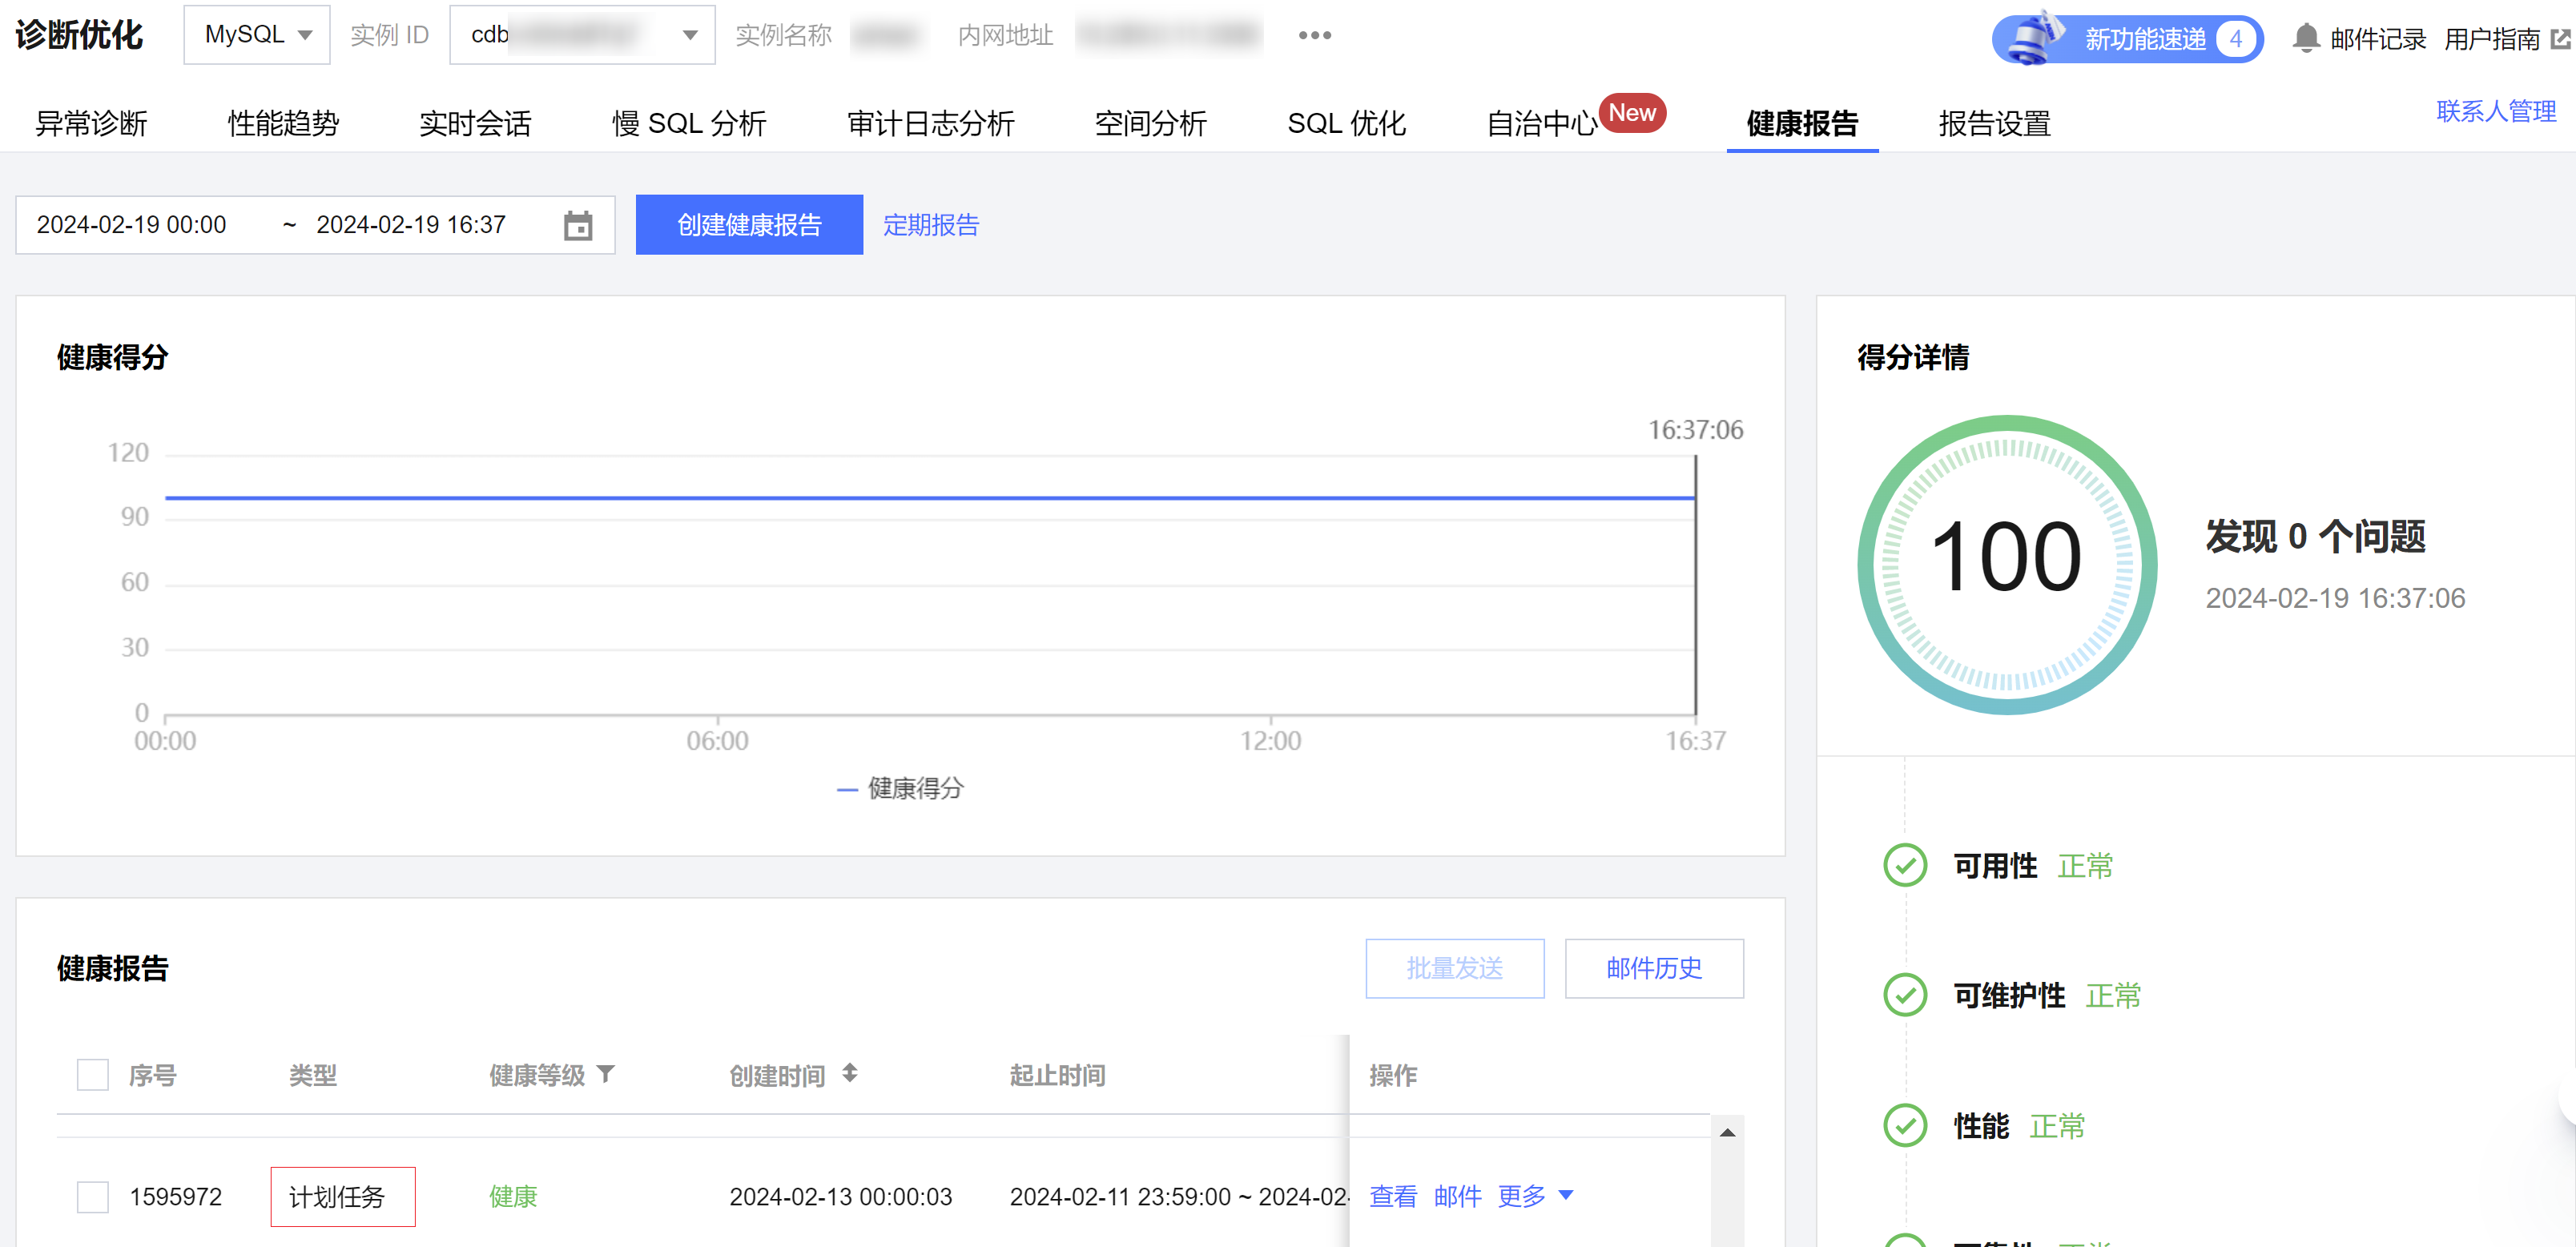
Task: Click the table scrollbar up arrow
Action: pos(1727,1132)
